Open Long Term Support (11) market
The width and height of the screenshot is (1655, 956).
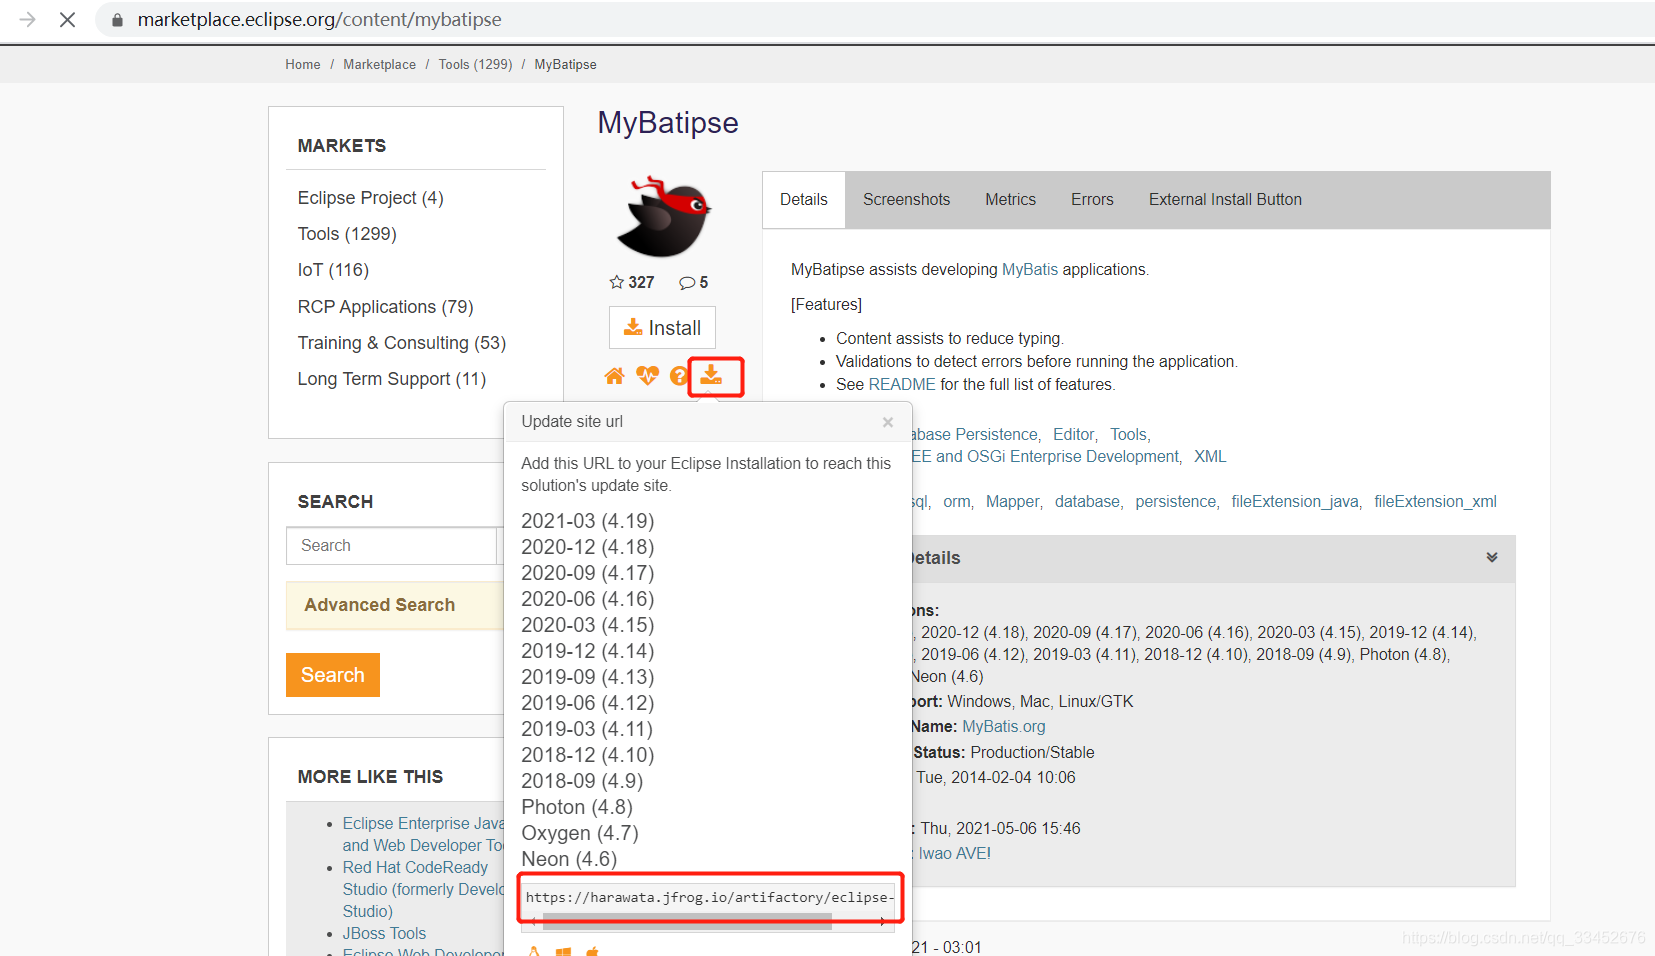[x=392, y=379]
